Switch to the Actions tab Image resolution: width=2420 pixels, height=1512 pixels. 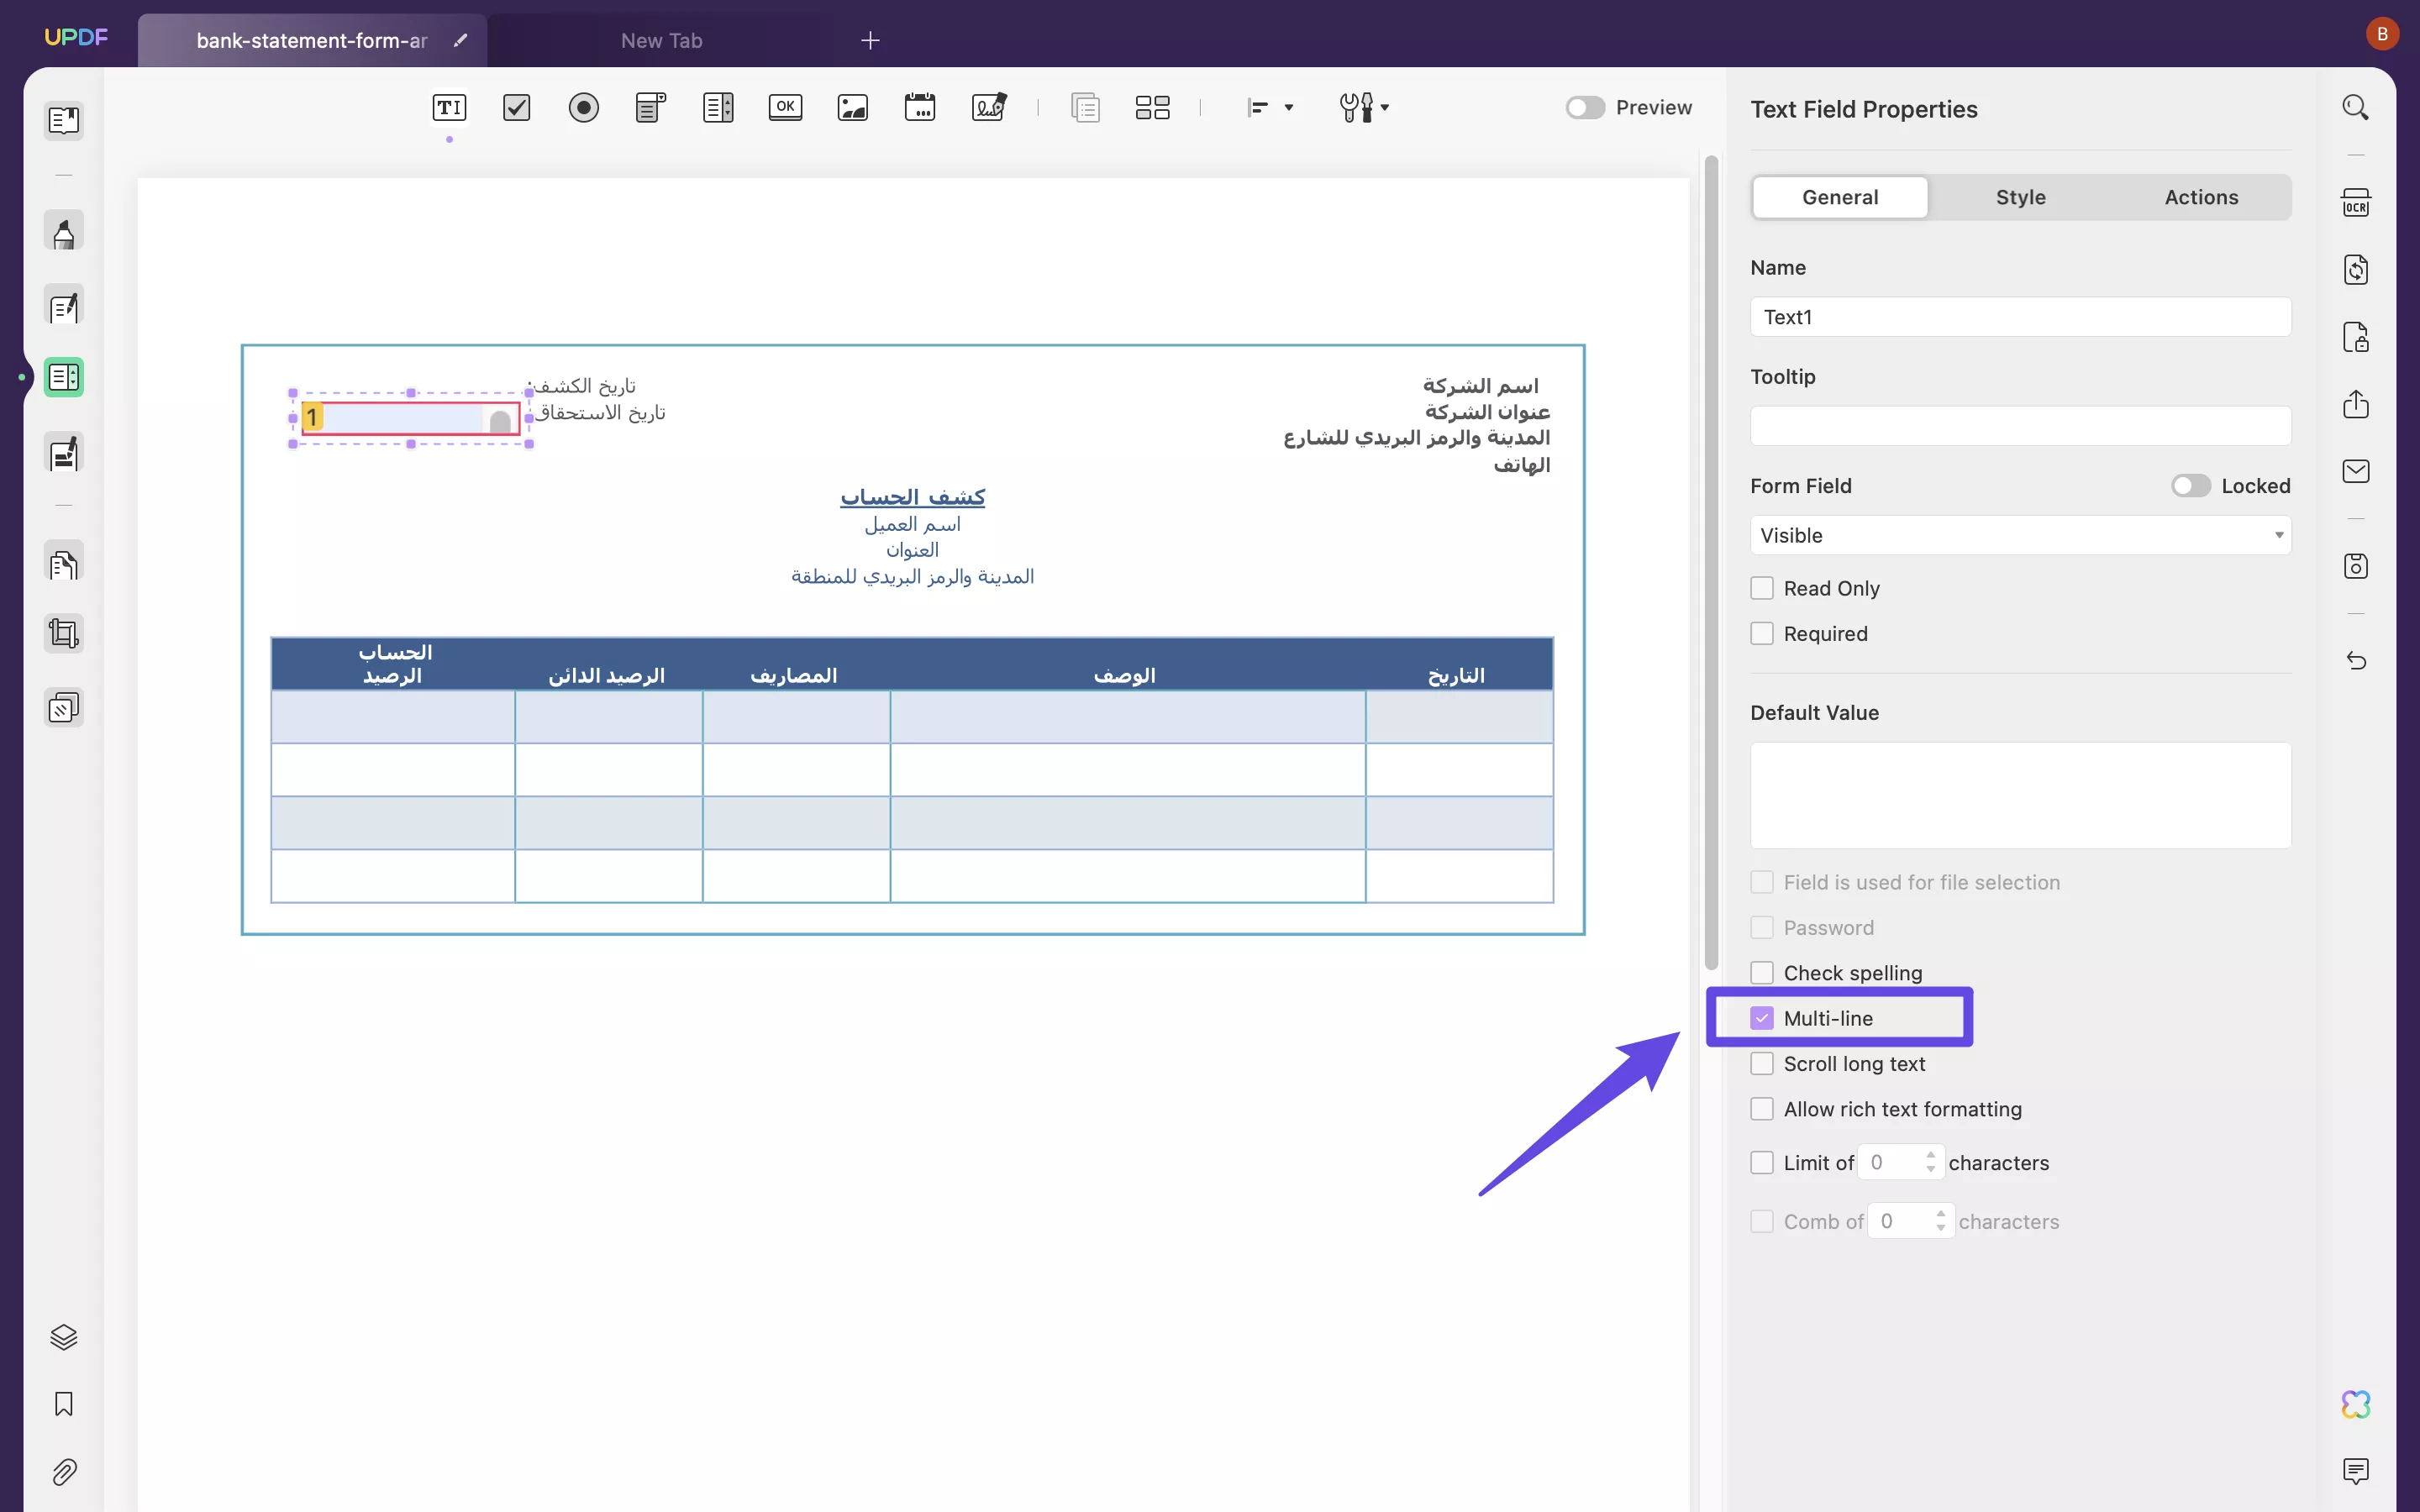2201,197
